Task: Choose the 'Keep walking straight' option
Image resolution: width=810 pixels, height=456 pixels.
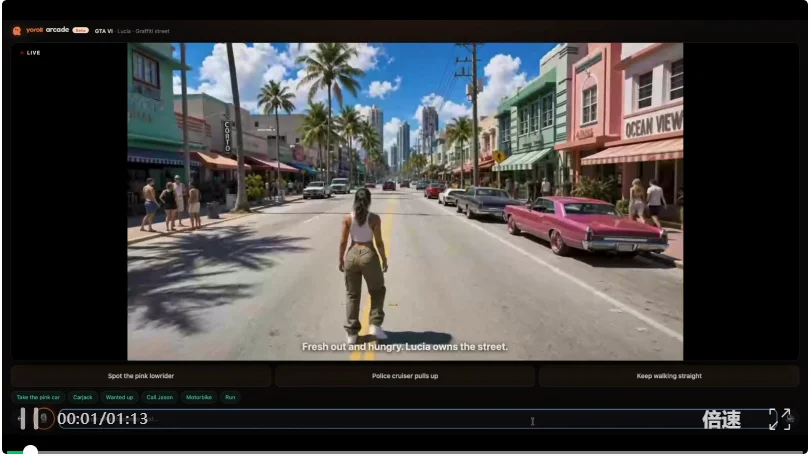Action: (x=669, y=376)
